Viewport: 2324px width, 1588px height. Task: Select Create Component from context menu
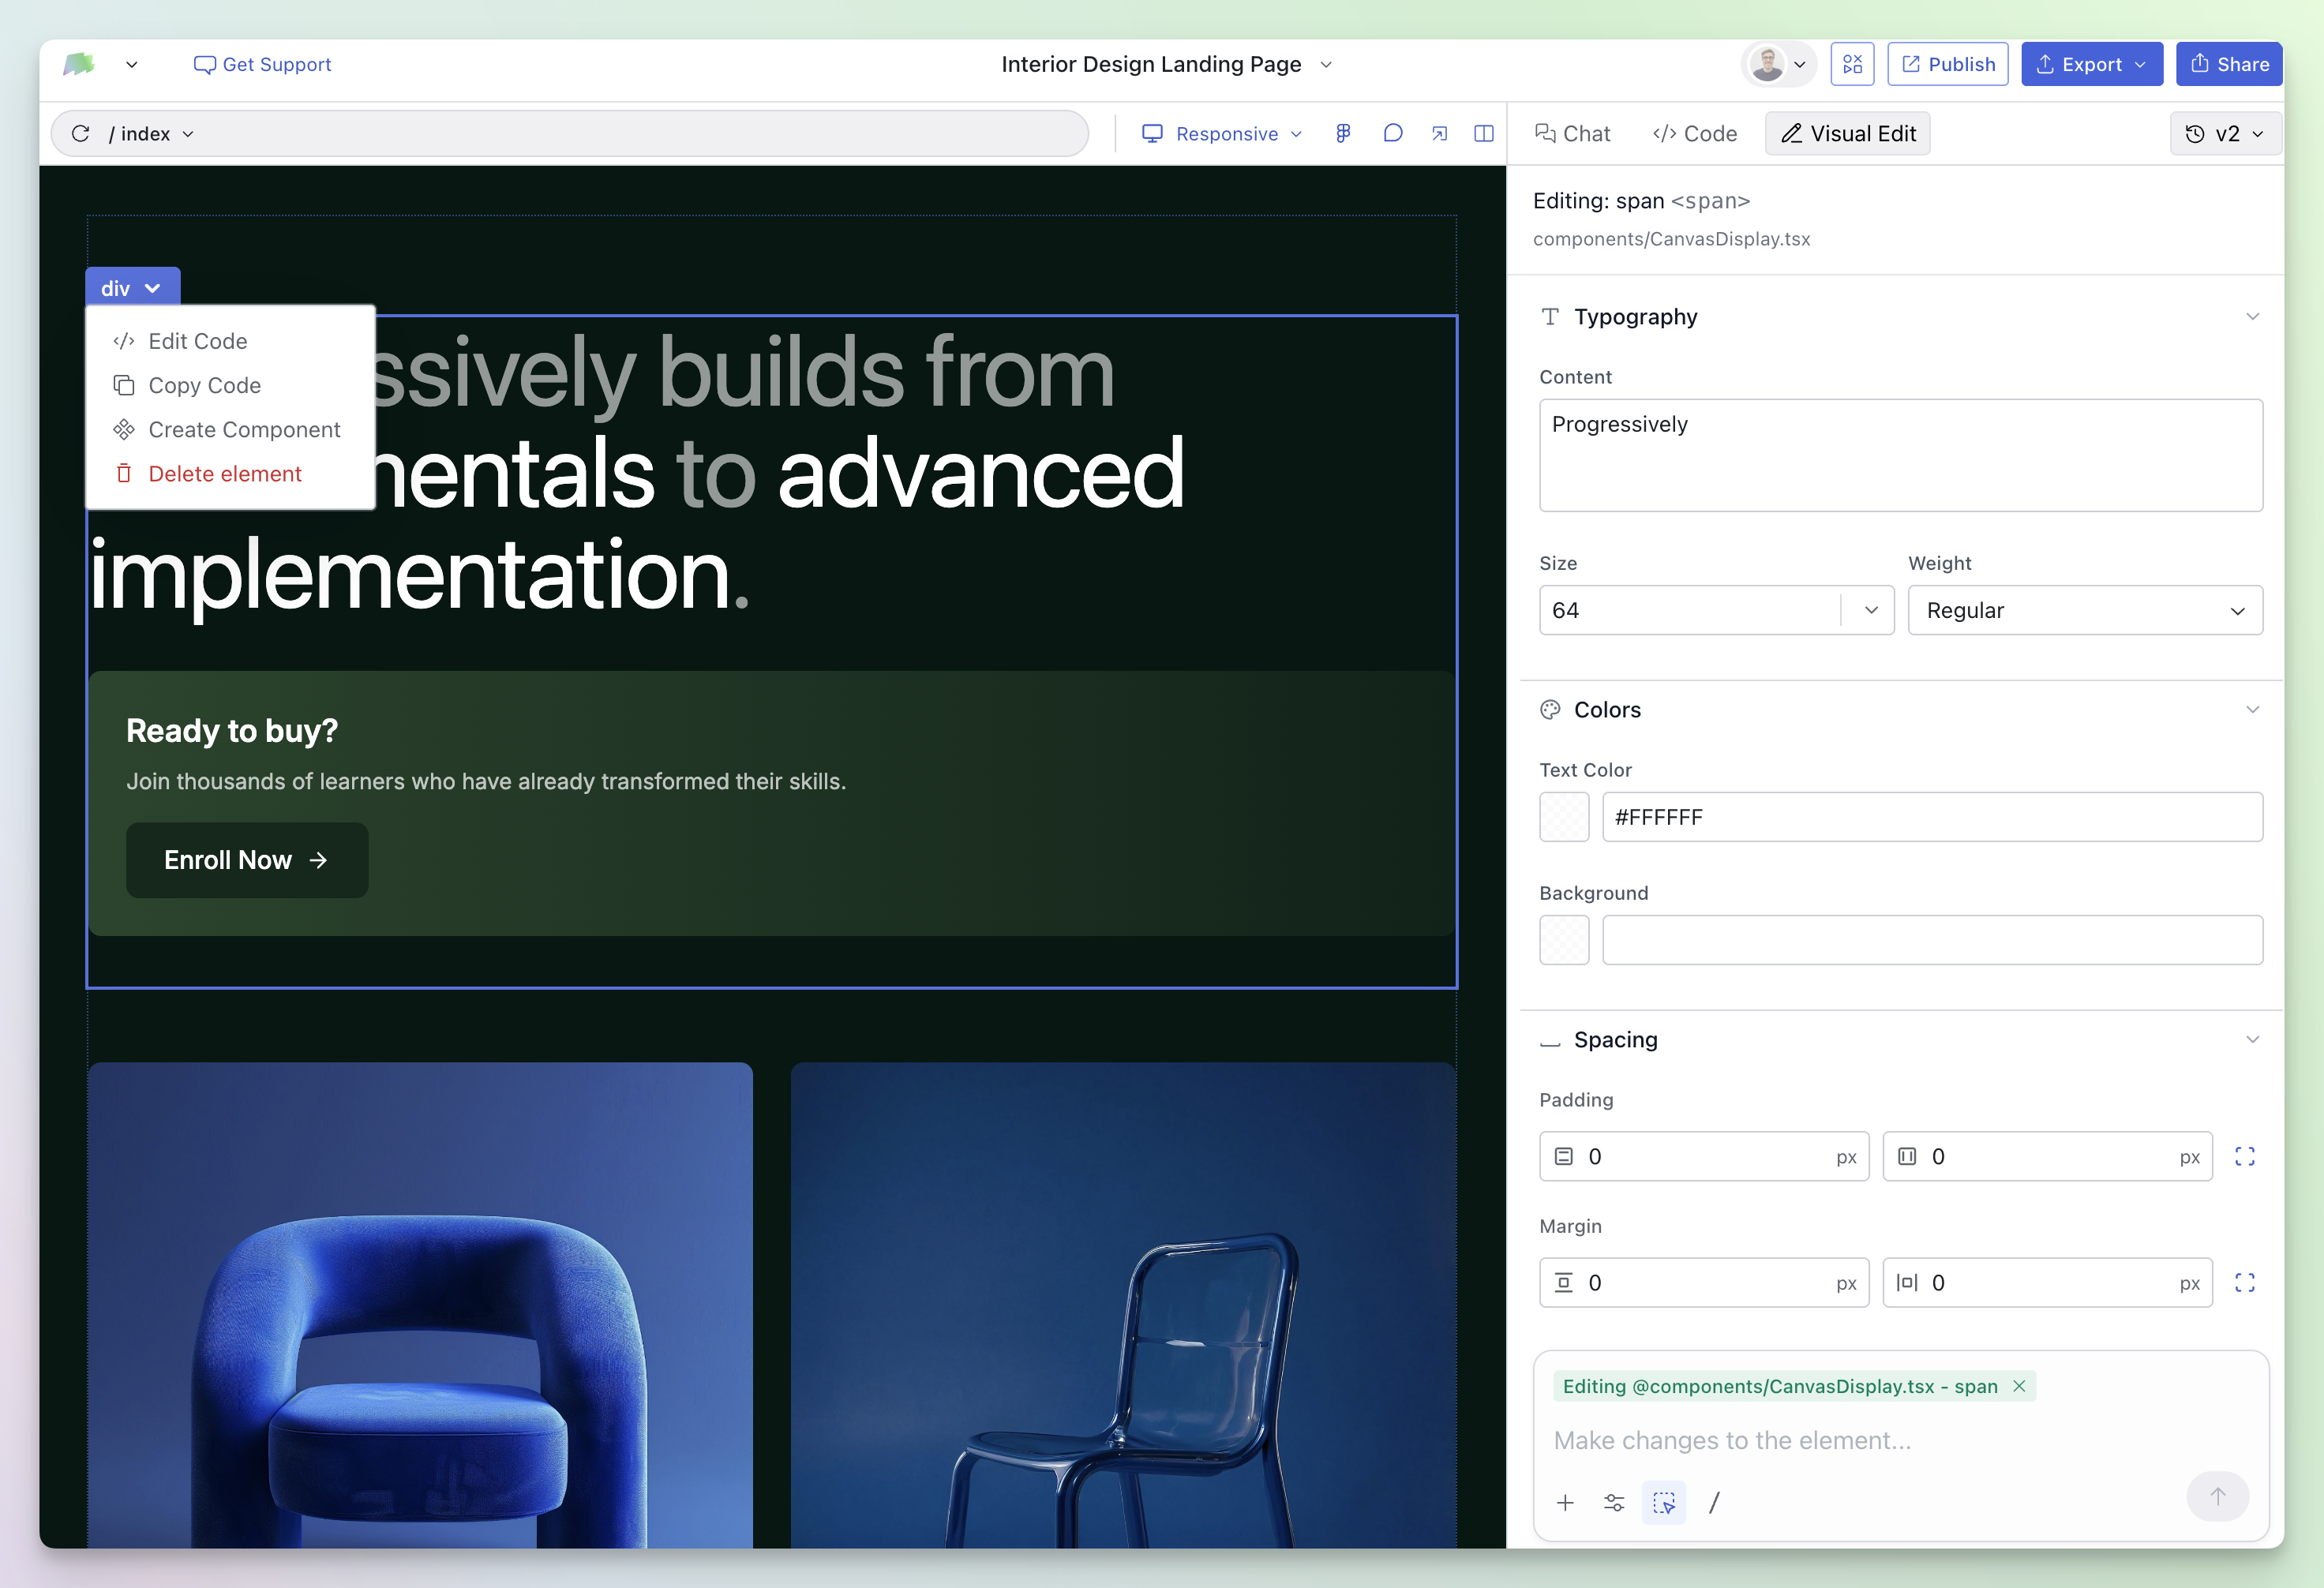tap(244, 429)
